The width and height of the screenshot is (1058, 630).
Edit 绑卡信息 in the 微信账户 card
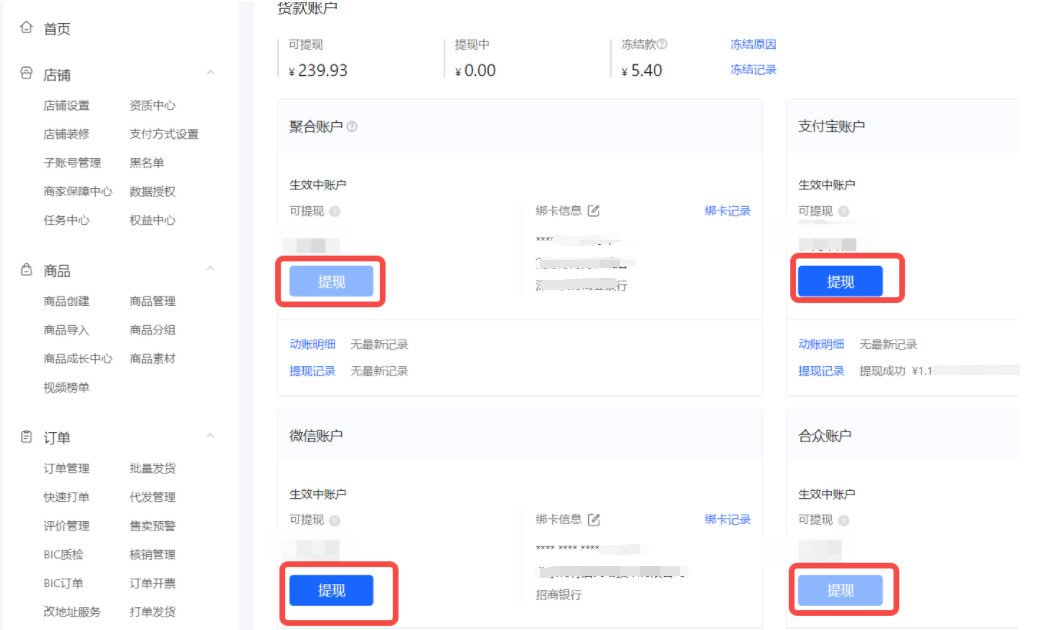(594, 519)
